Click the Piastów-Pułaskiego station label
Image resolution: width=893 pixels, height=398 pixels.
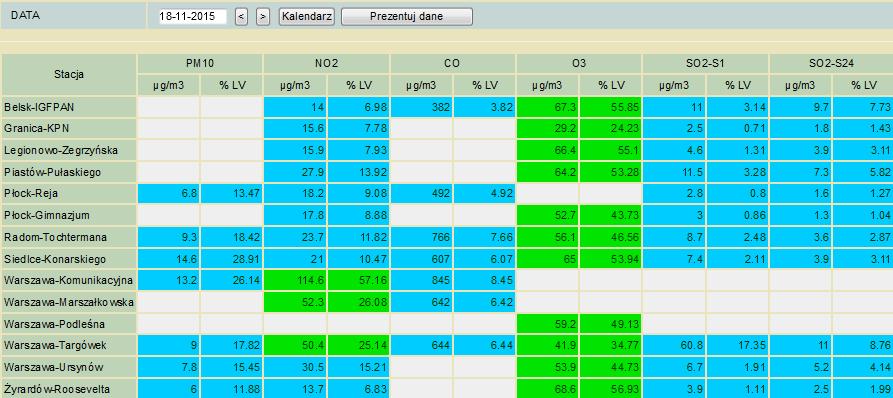tap(69, 172)
